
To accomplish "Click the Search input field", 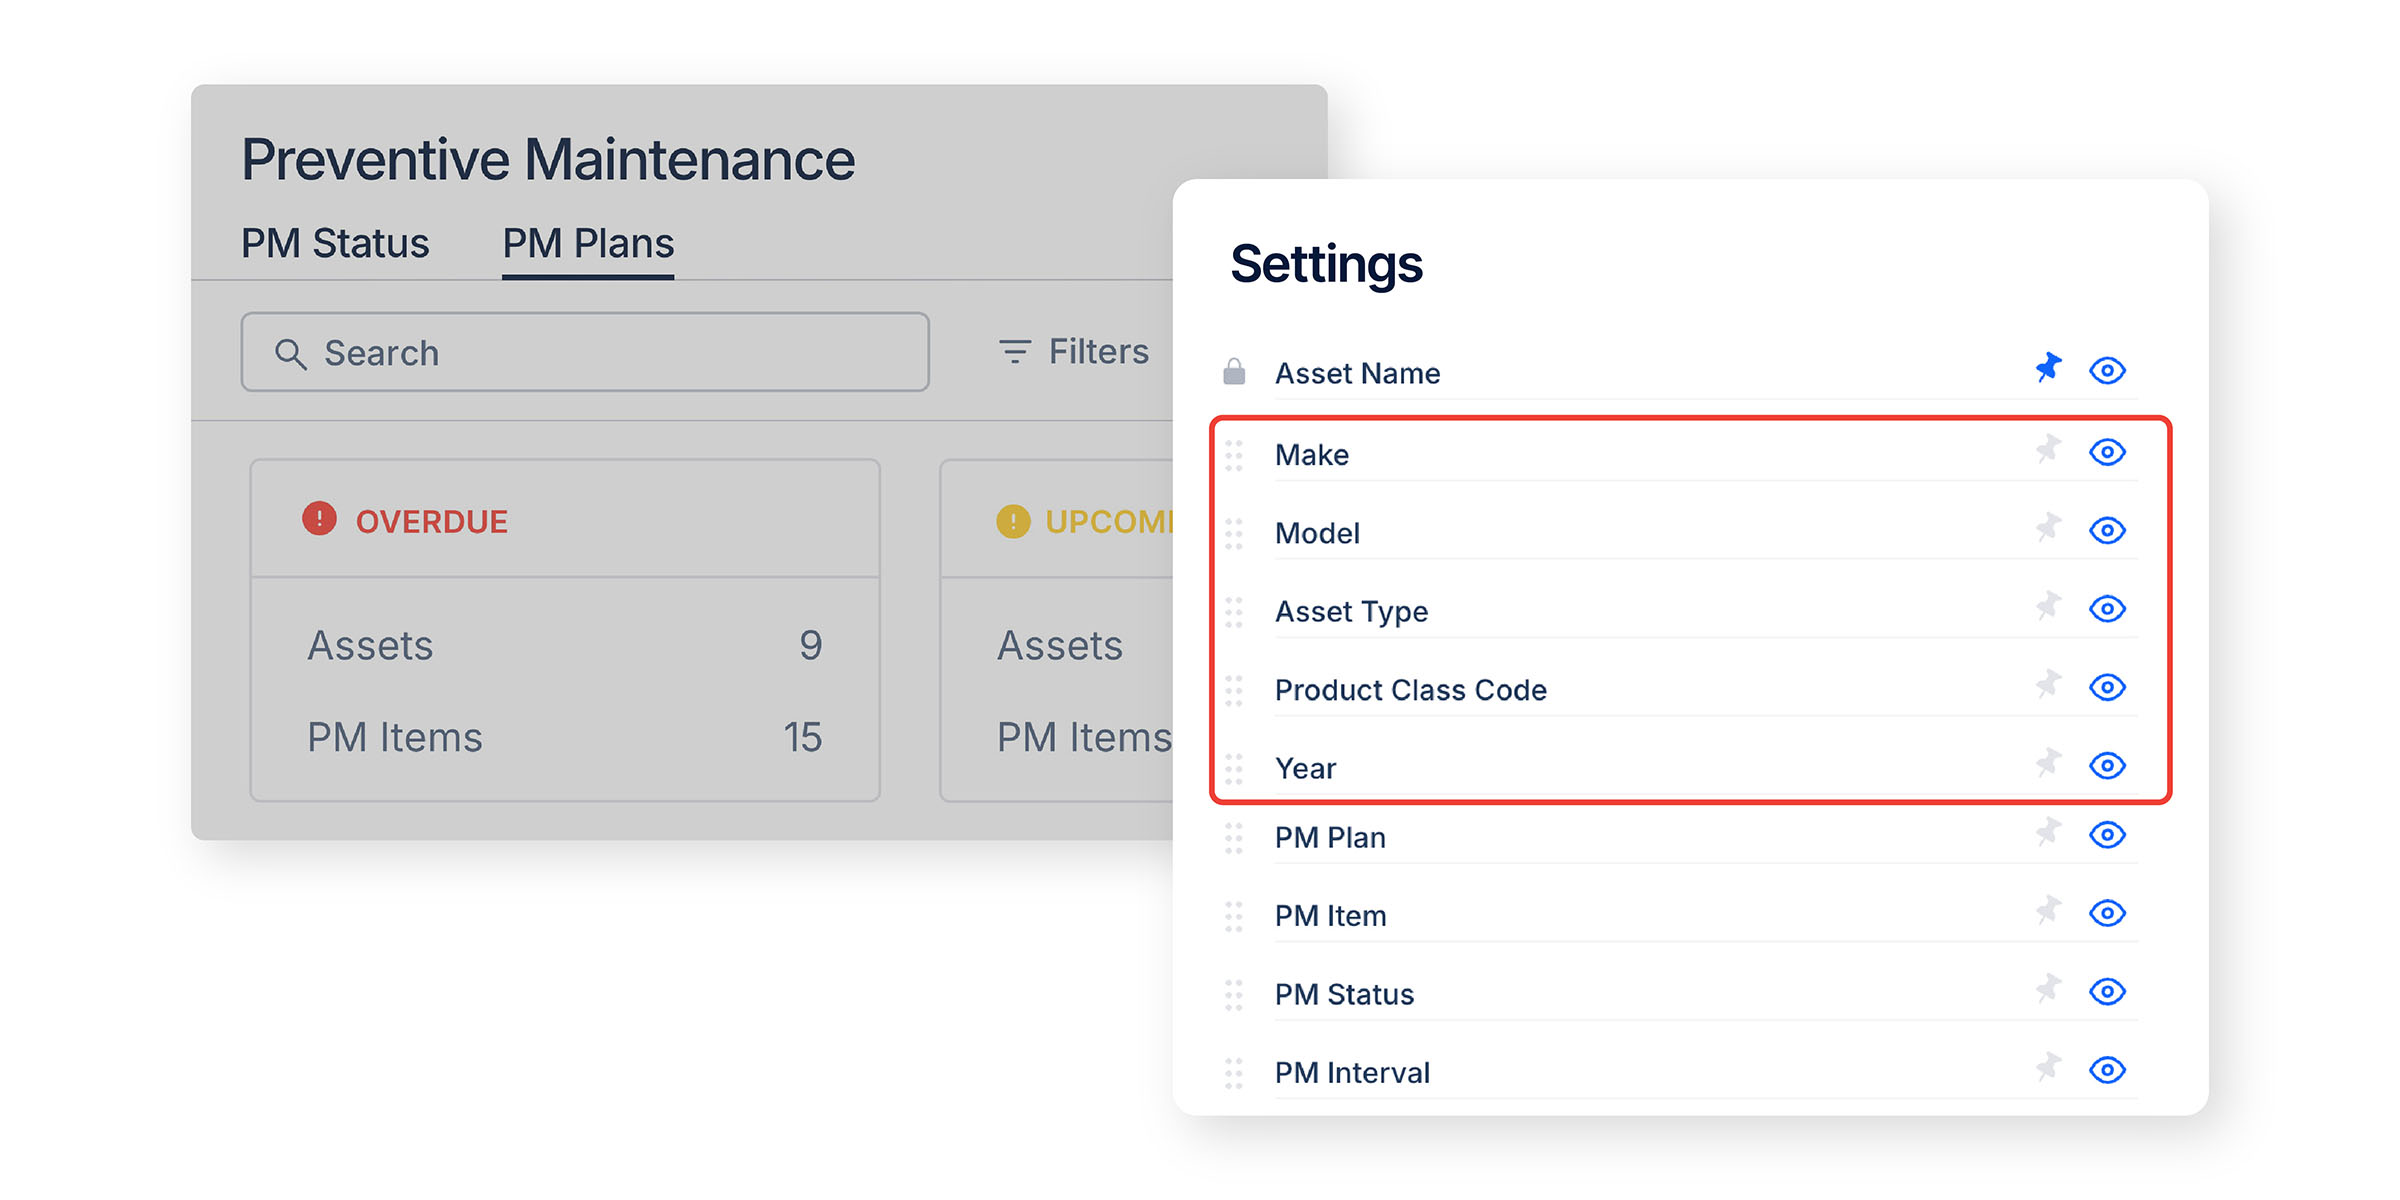I will [585, 352].
